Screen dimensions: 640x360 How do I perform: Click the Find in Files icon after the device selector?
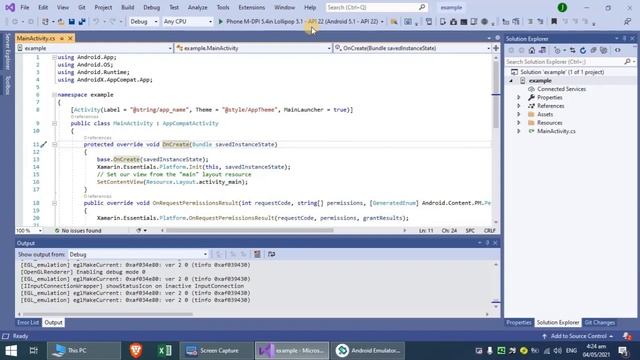pyautogui.click(x=394, y=22)
